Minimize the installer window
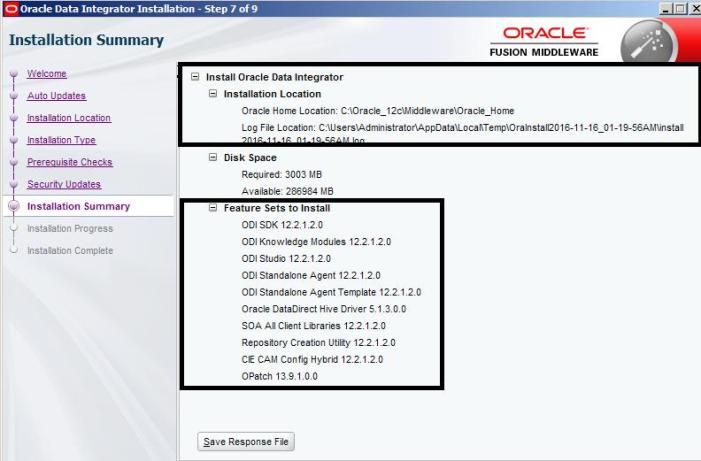The width and height of the screenshot is (701, 461). tap(666, 8)
